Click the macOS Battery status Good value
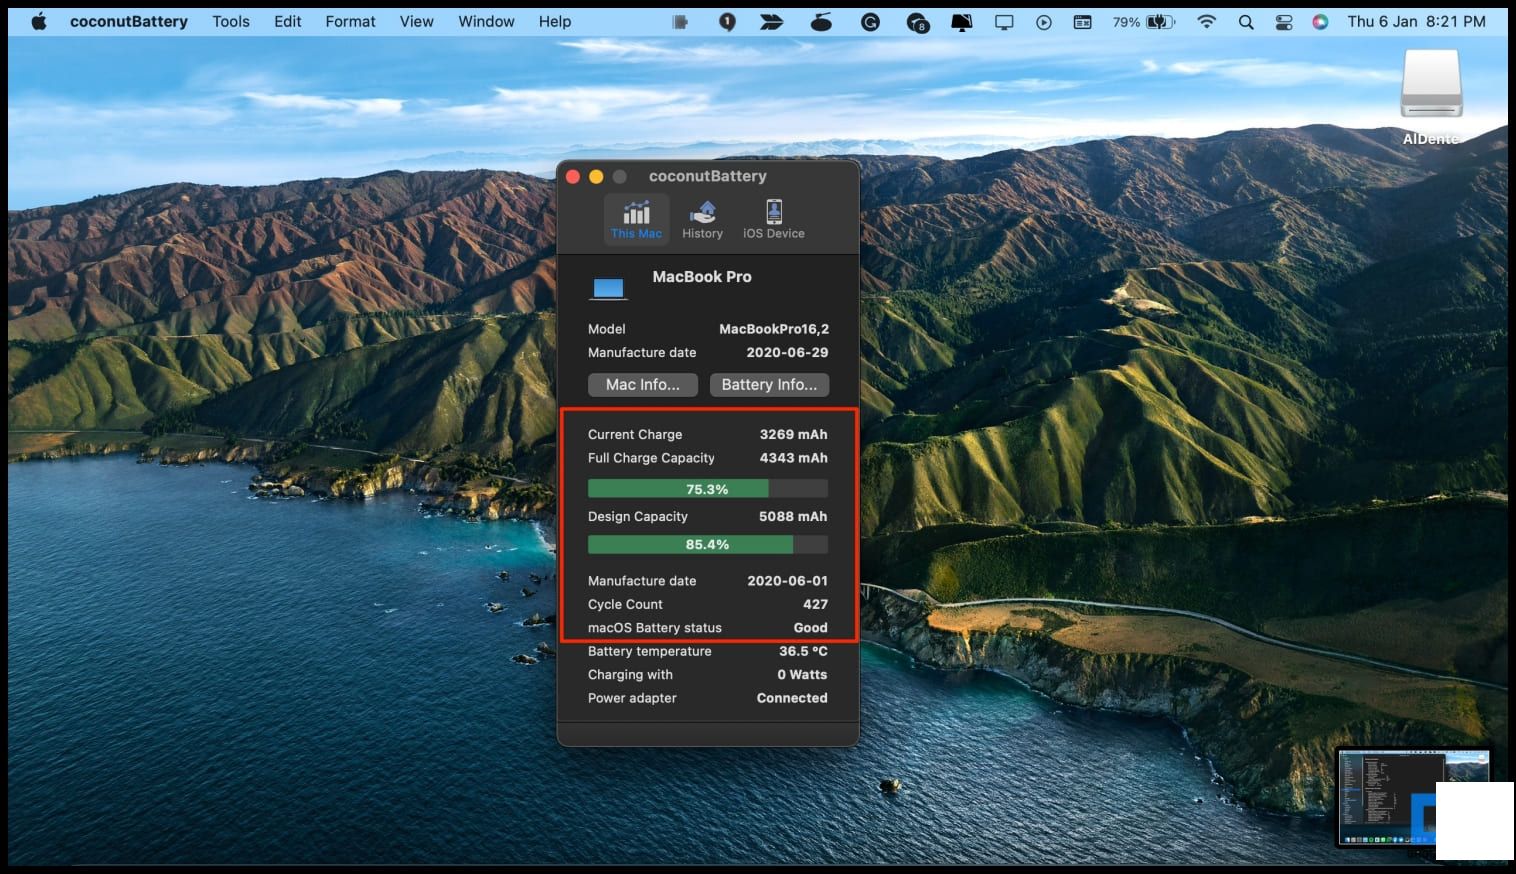Screen dimensions: 1516x874 810,628
